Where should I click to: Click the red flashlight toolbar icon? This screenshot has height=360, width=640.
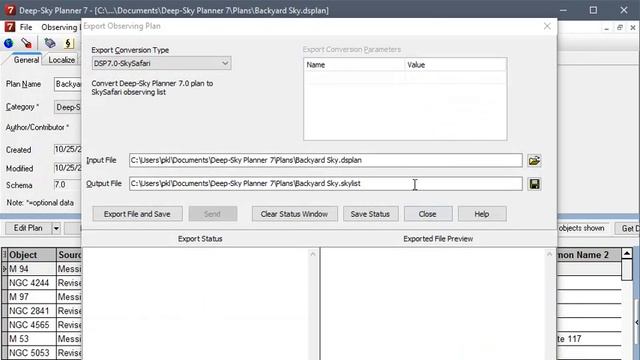(x=27, y=43)
